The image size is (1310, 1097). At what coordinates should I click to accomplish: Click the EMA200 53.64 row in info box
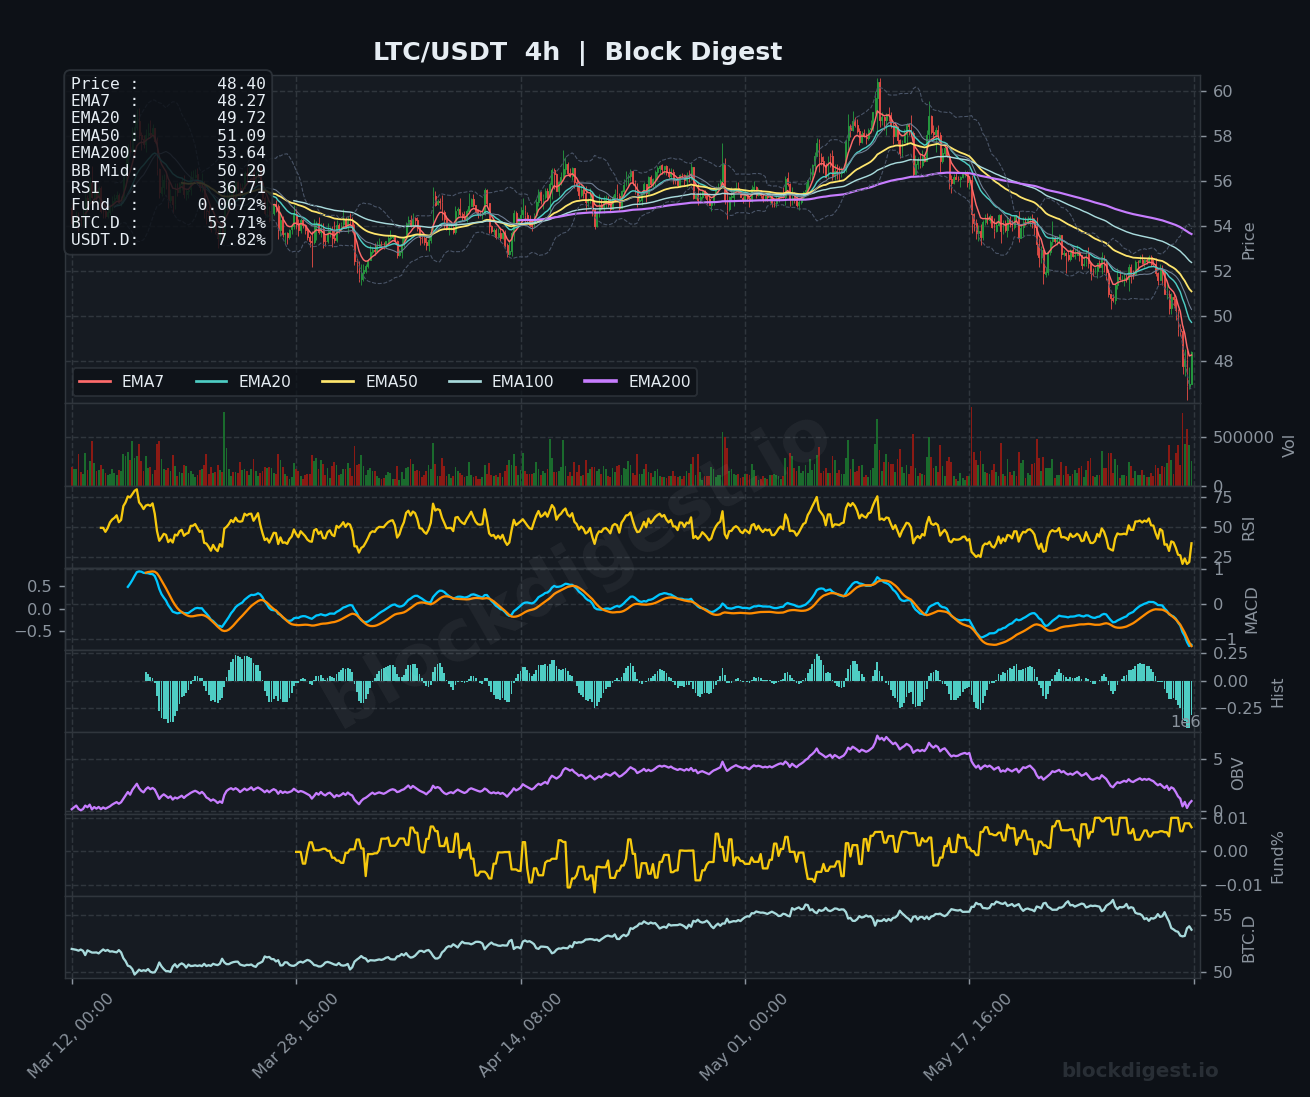click(x=168, y=152)
